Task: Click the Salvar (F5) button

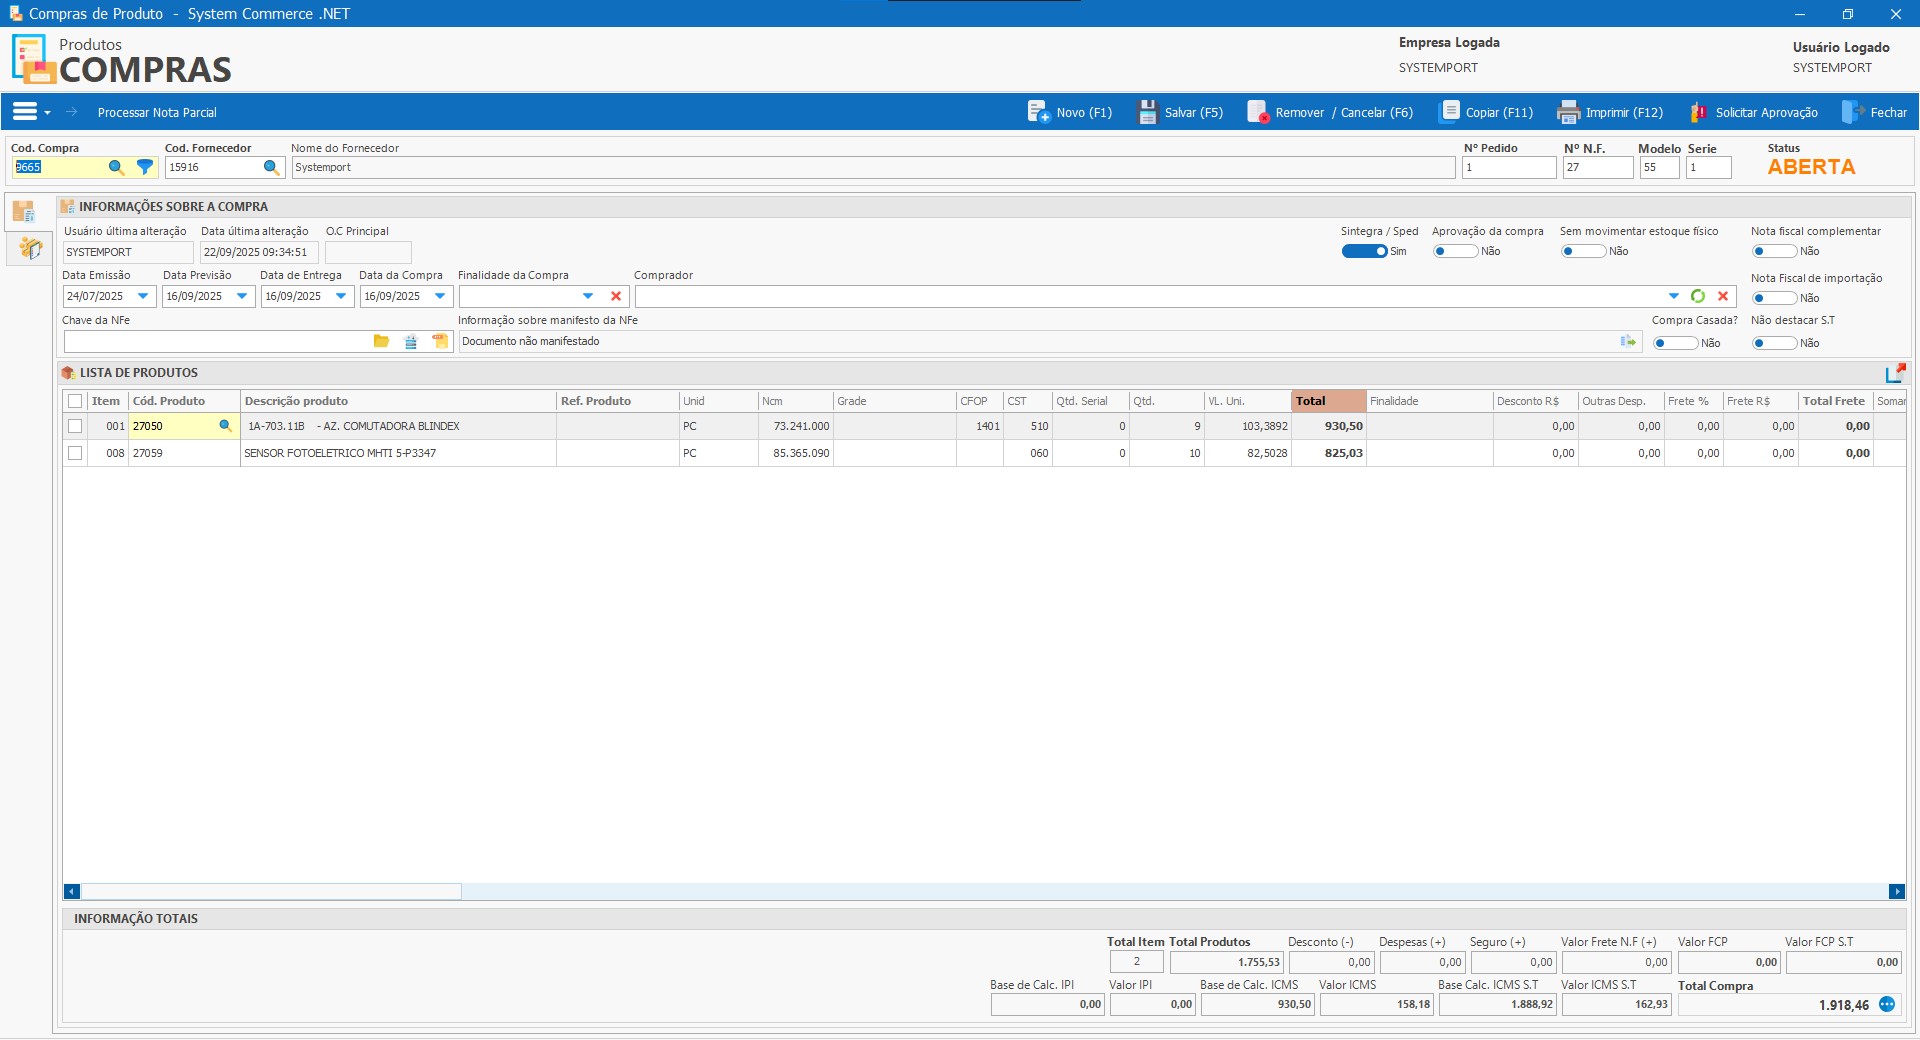Action: tap(1181, 113)
